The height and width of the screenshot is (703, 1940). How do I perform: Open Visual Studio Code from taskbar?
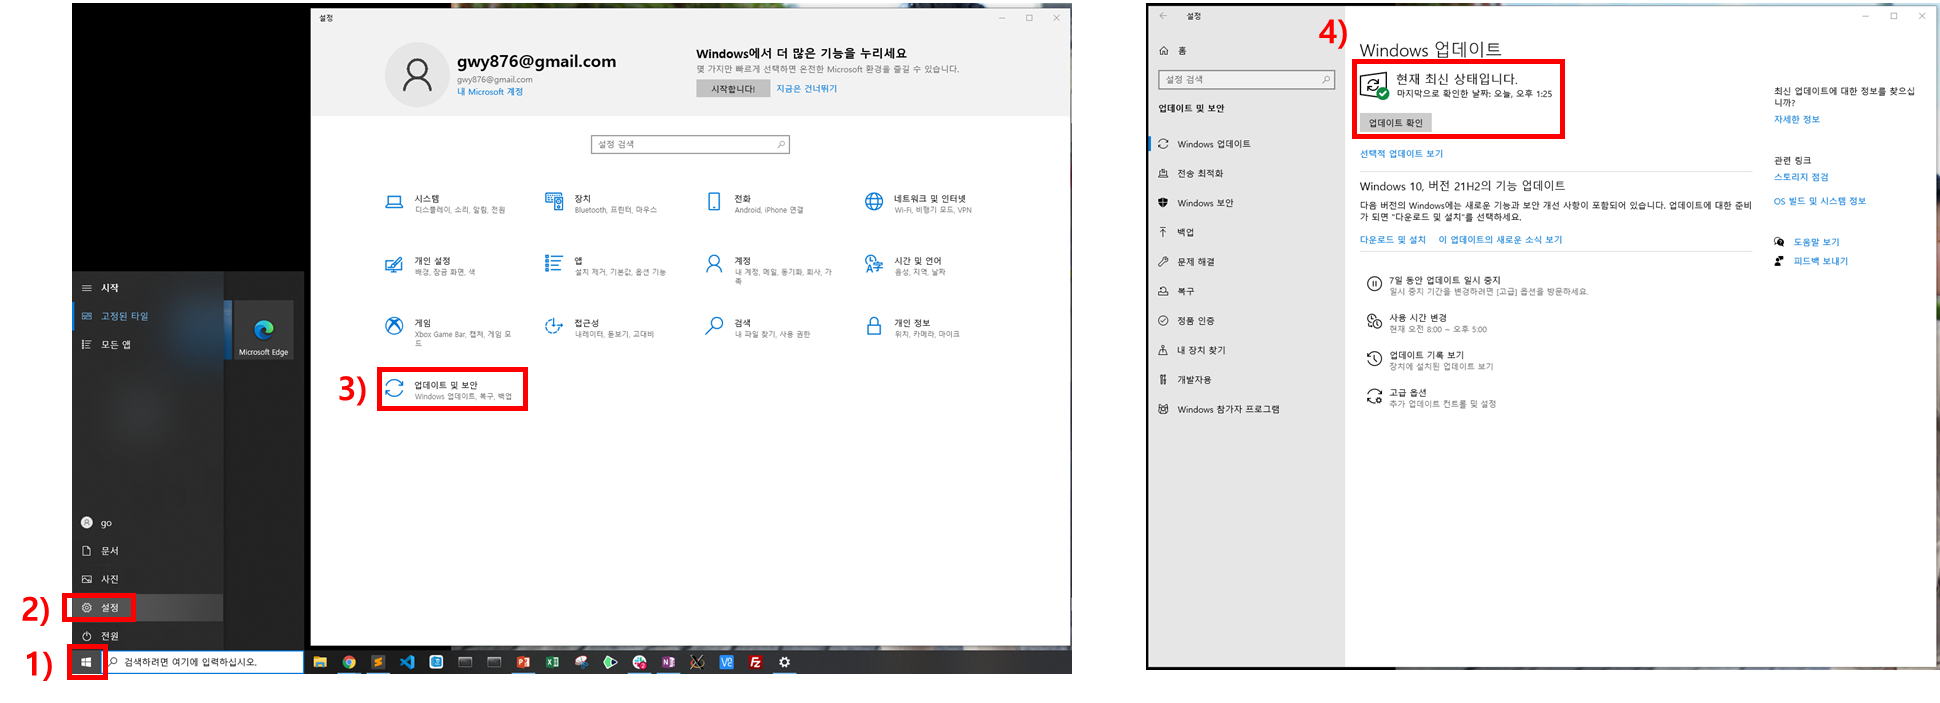tap(407, 662)
